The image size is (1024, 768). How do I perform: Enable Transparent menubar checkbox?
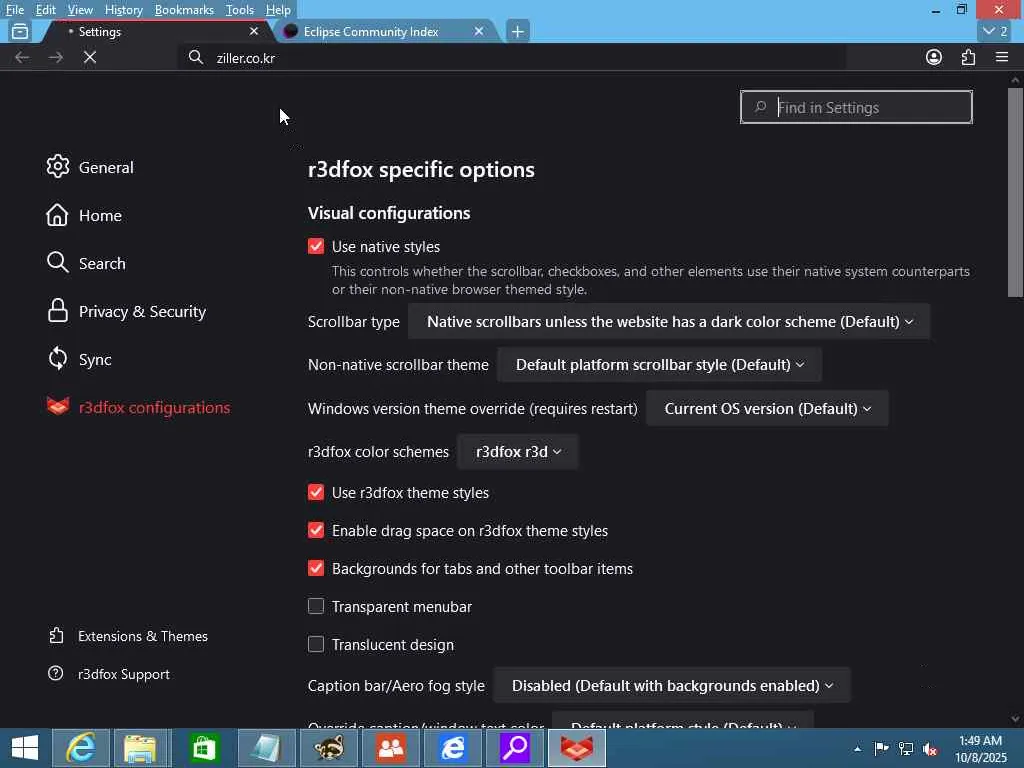316,606
